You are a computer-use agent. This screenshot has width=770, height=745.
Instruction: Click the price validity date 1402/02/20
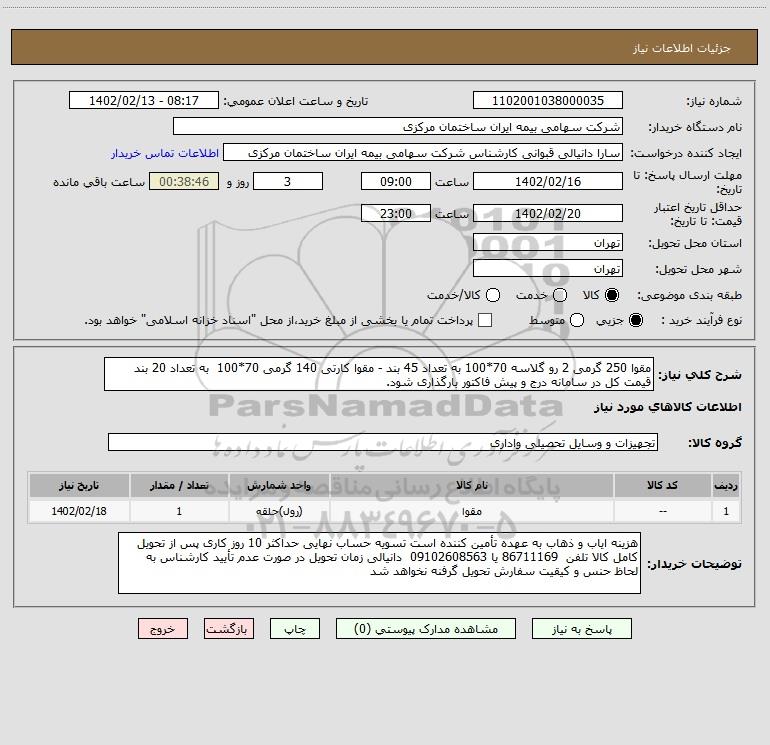(x=548, y=213)
